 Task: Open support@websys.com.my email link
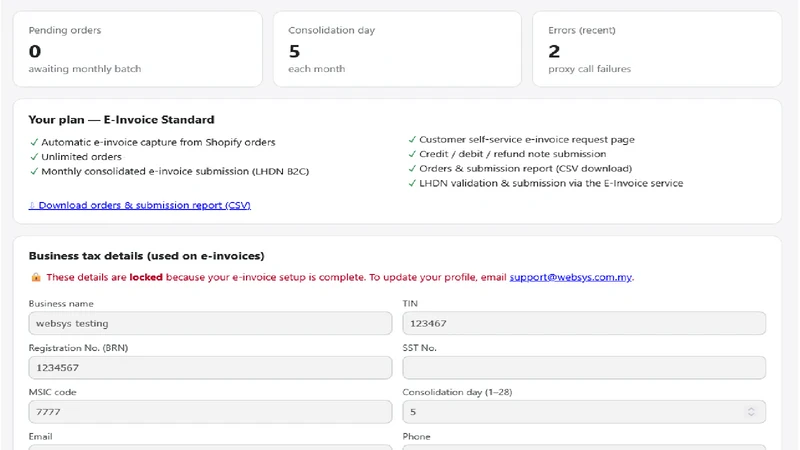[x=570, y=277]
